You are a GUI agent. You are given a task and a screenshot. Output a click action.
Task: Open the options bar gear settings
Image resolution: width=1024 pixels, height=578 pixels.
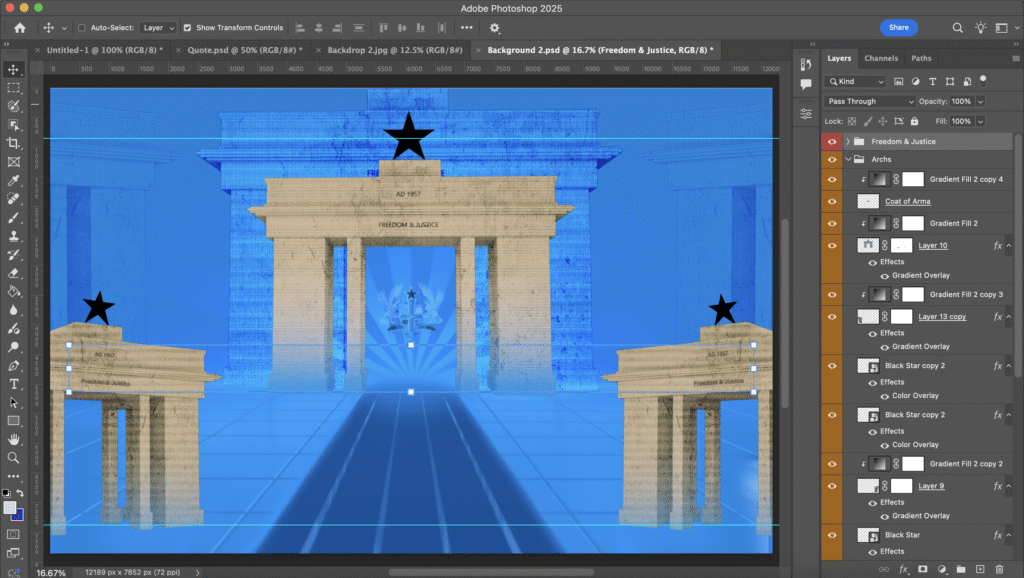click(x=494, y=28)
